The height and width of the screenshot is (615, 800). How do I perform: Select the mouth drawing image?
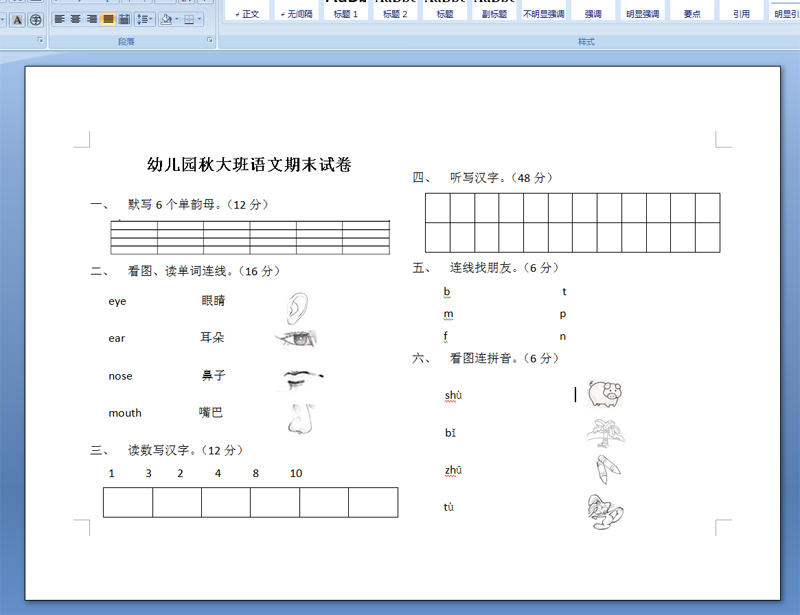point(302,380)
